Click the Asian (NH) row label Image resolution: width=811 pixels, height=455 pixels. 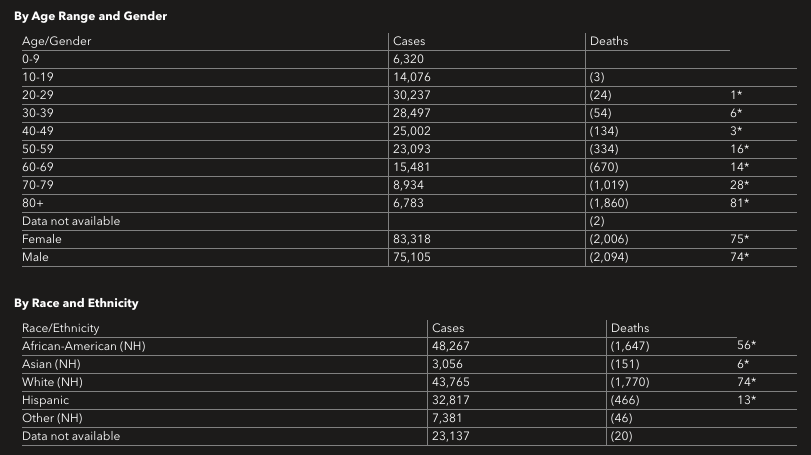49,364
